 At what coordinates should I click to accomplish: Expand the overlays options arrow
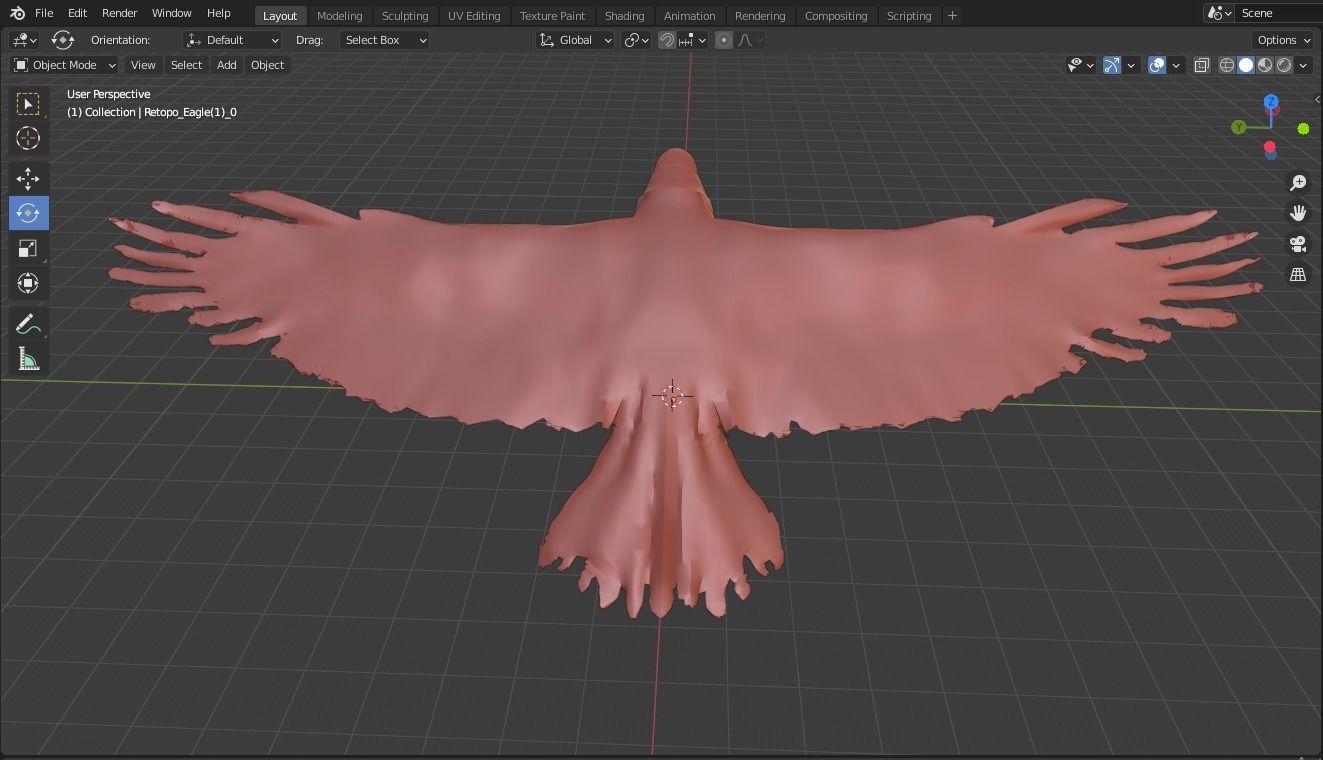click(x=1176, y=65)
